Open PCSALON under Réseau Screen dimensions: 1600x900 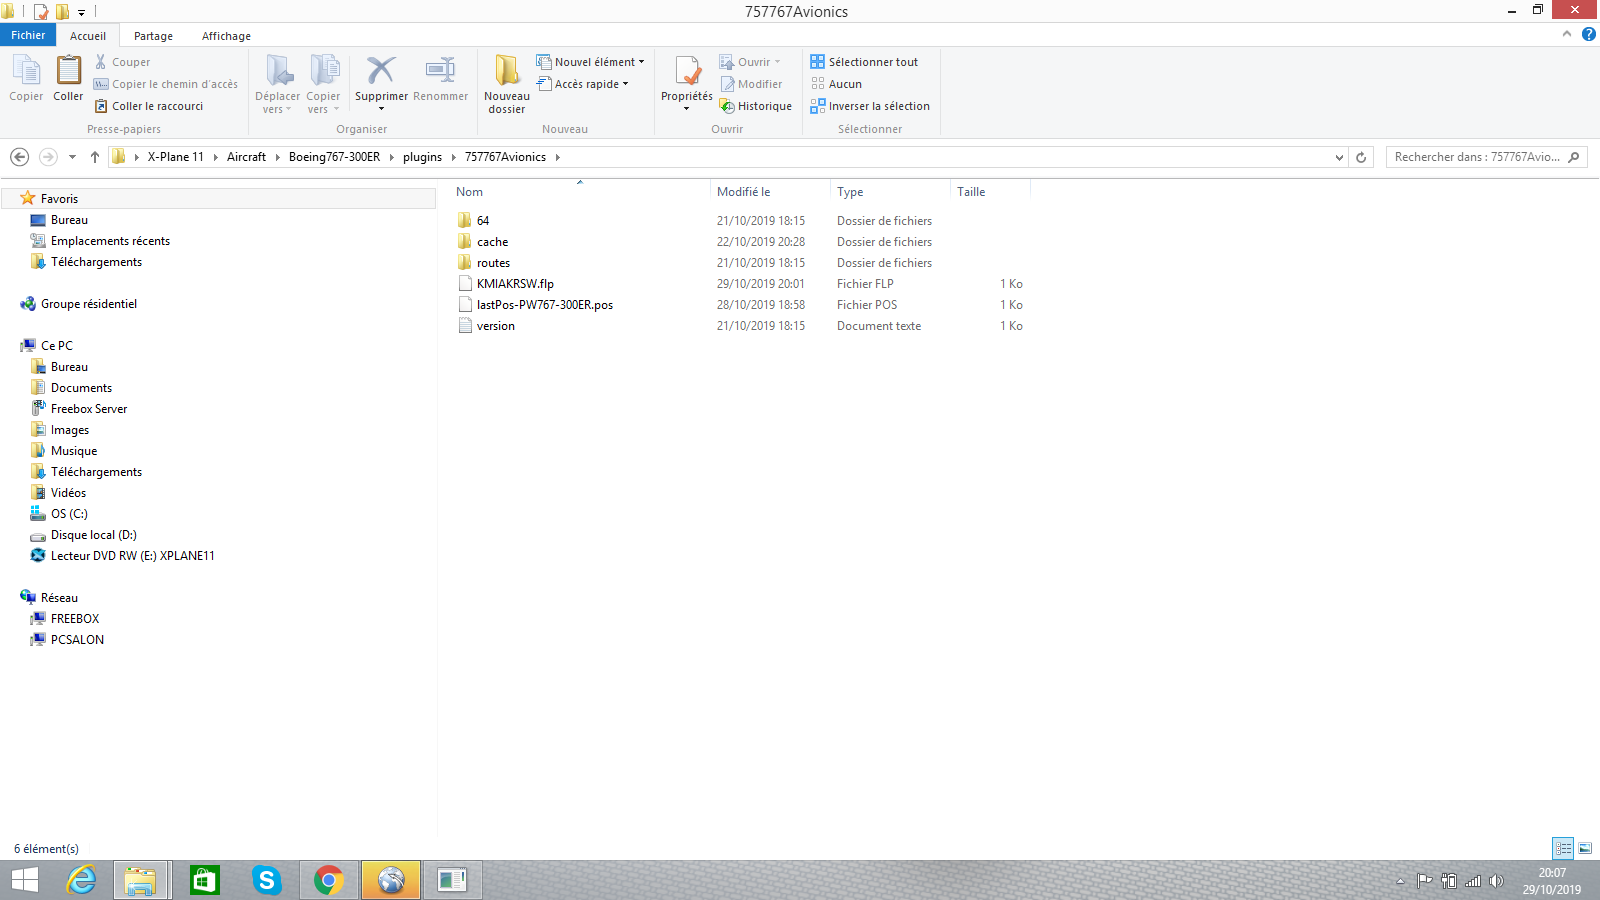77,640
